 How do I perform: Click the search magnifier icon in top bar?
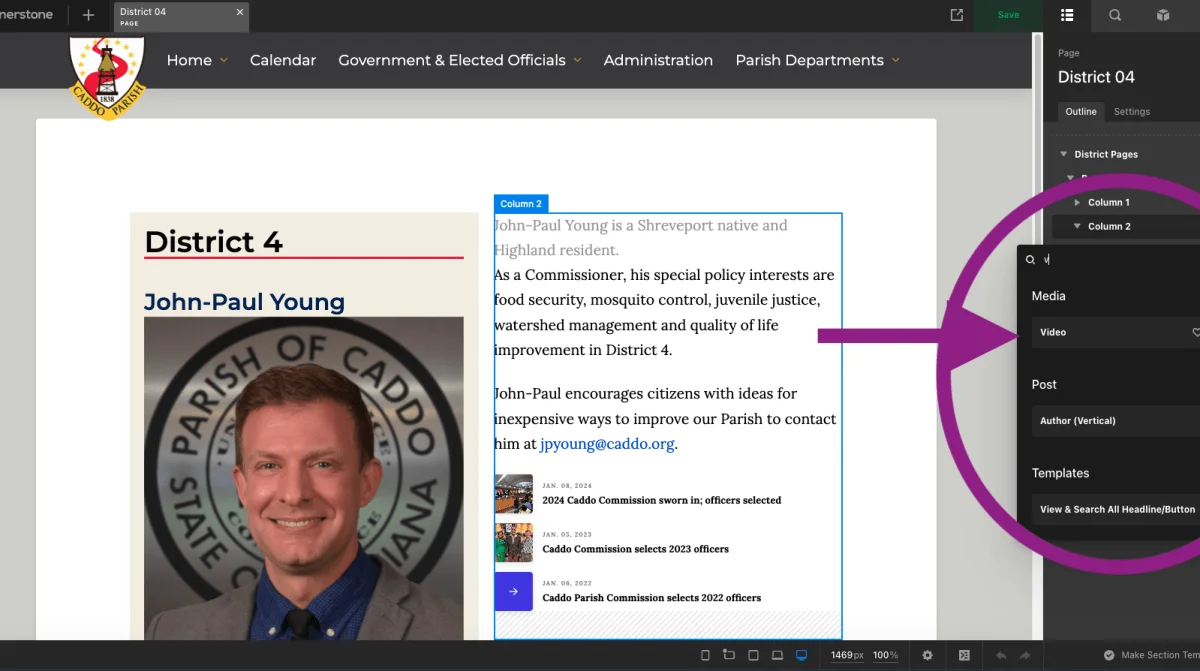[1115, 15]
